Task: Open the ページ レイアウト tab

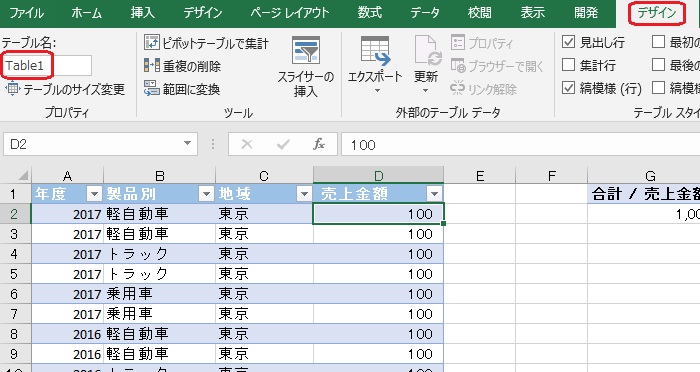Action: point(290,13)
